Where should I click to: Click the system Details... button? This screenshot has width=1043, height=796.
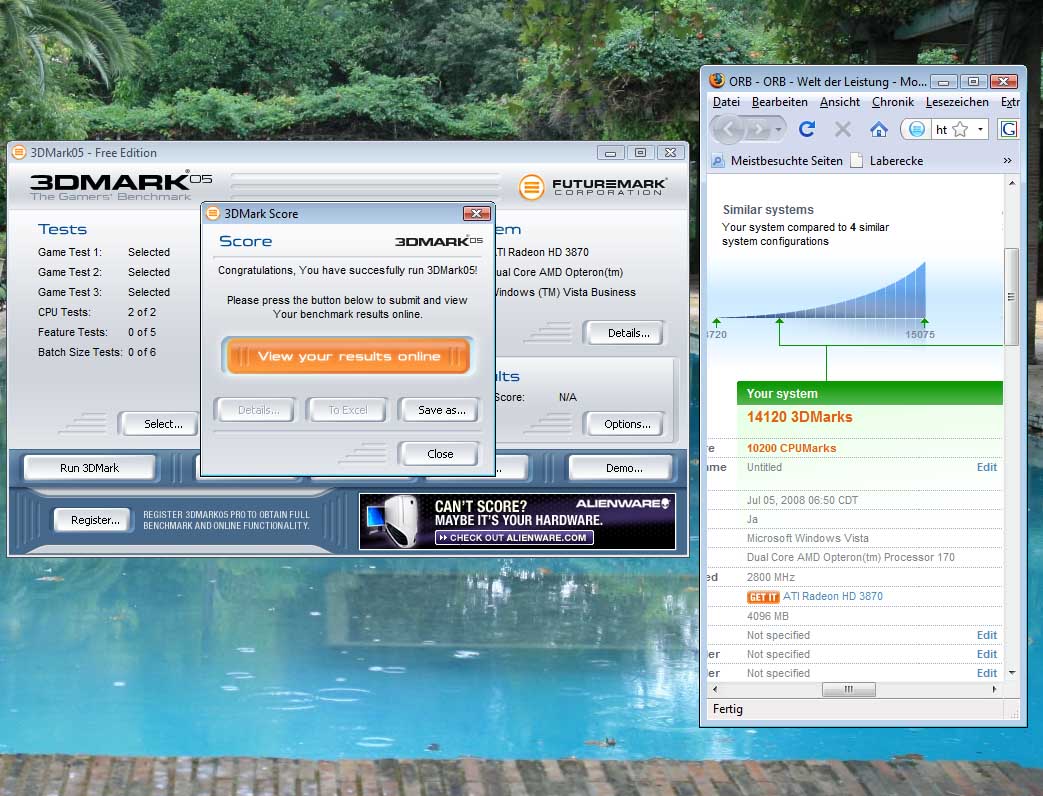click(625, 332)
